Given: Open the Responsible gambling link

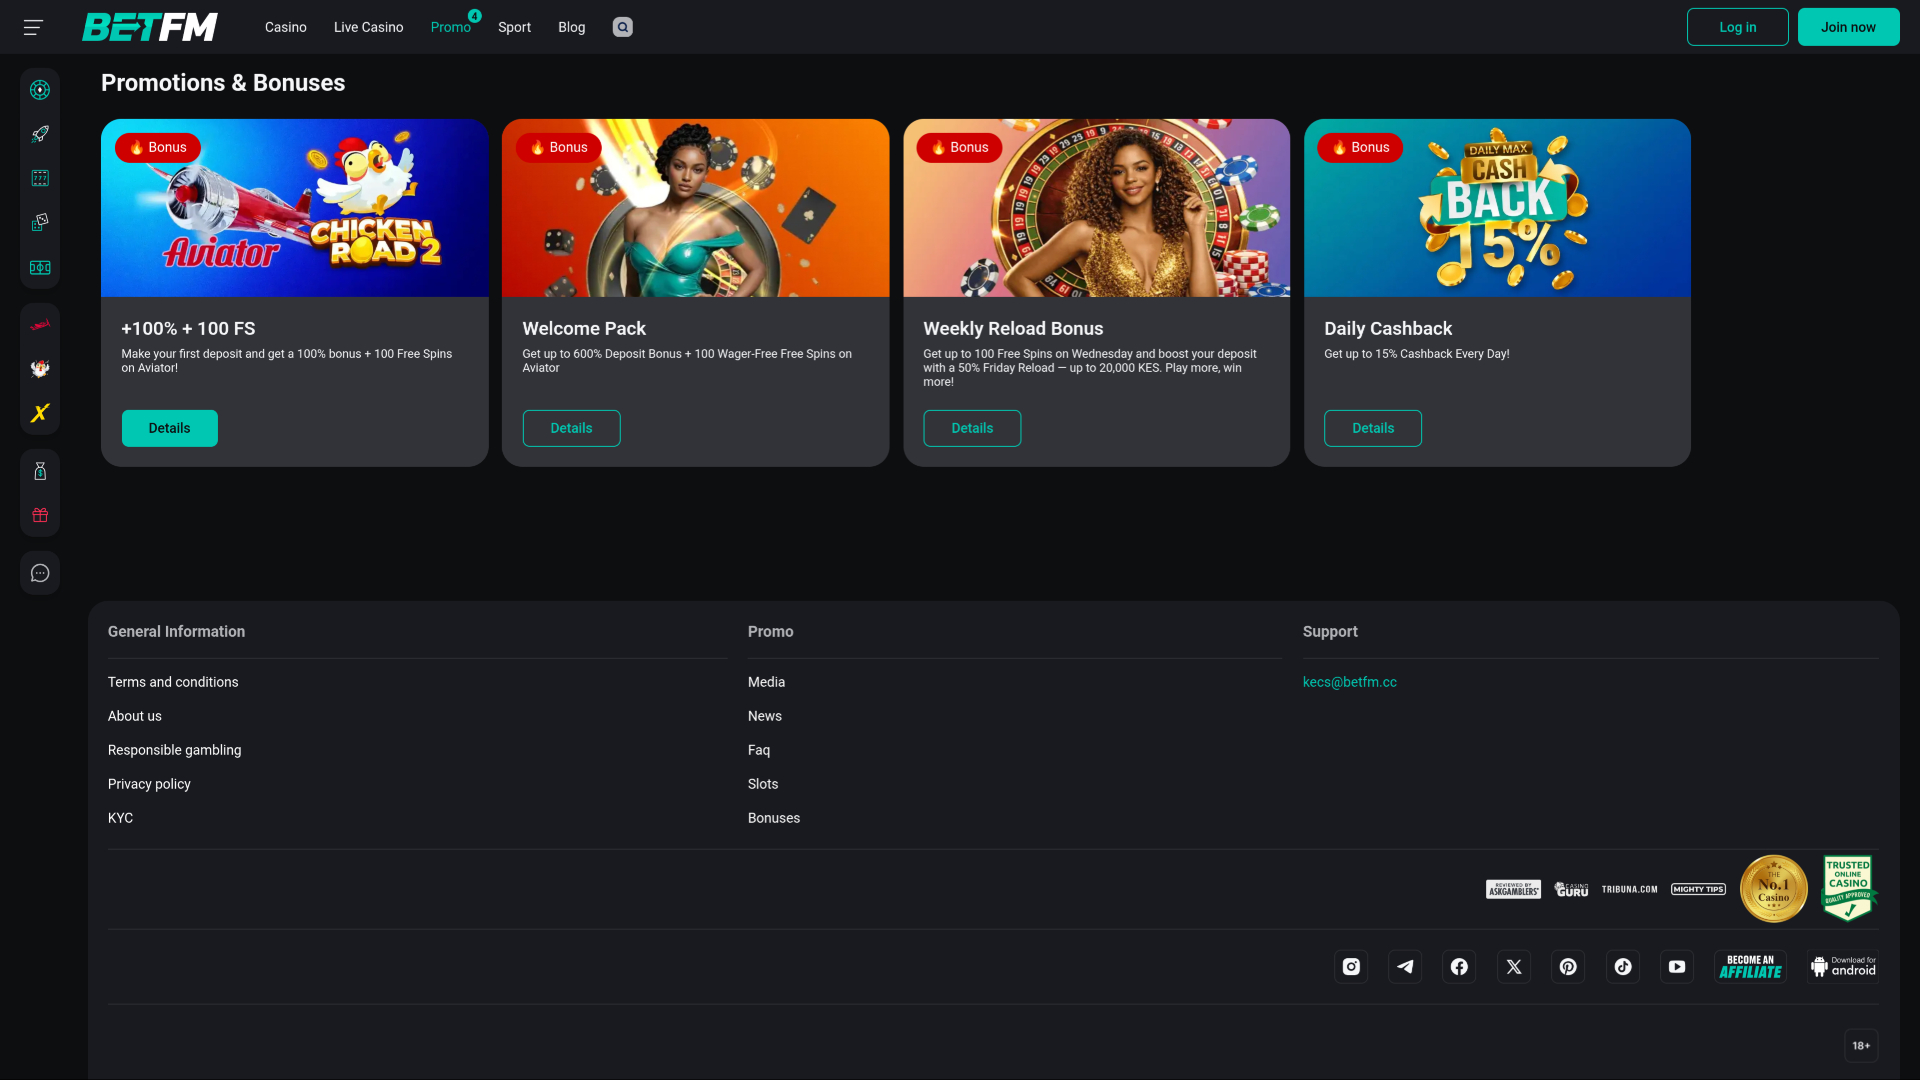Looking at the screenshot, I should [x=174, y=750].
